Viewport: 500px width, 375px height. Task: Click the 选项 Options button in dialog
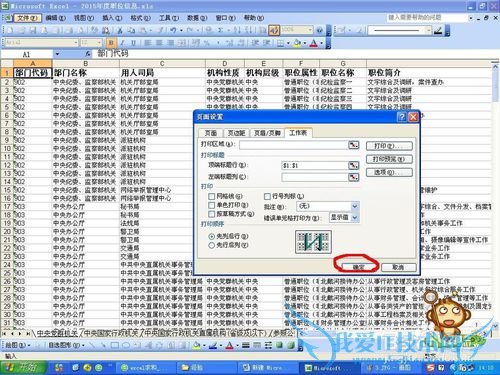click(x=389, y=172)
